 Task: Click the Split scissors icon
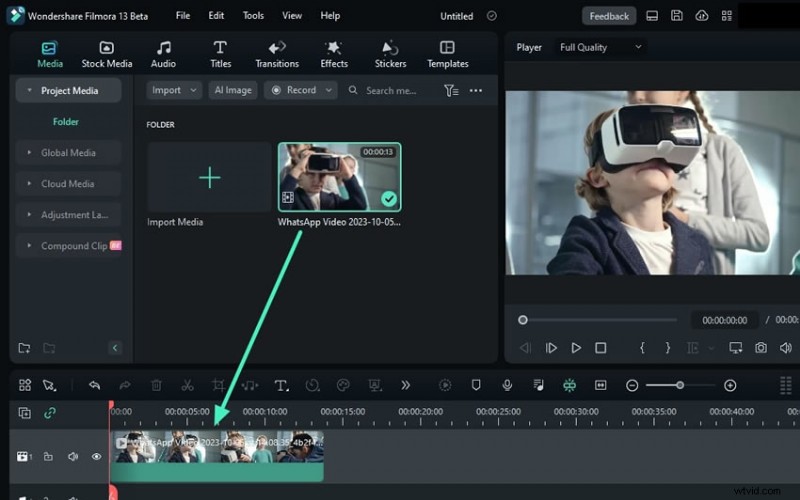tap(187, 385)
